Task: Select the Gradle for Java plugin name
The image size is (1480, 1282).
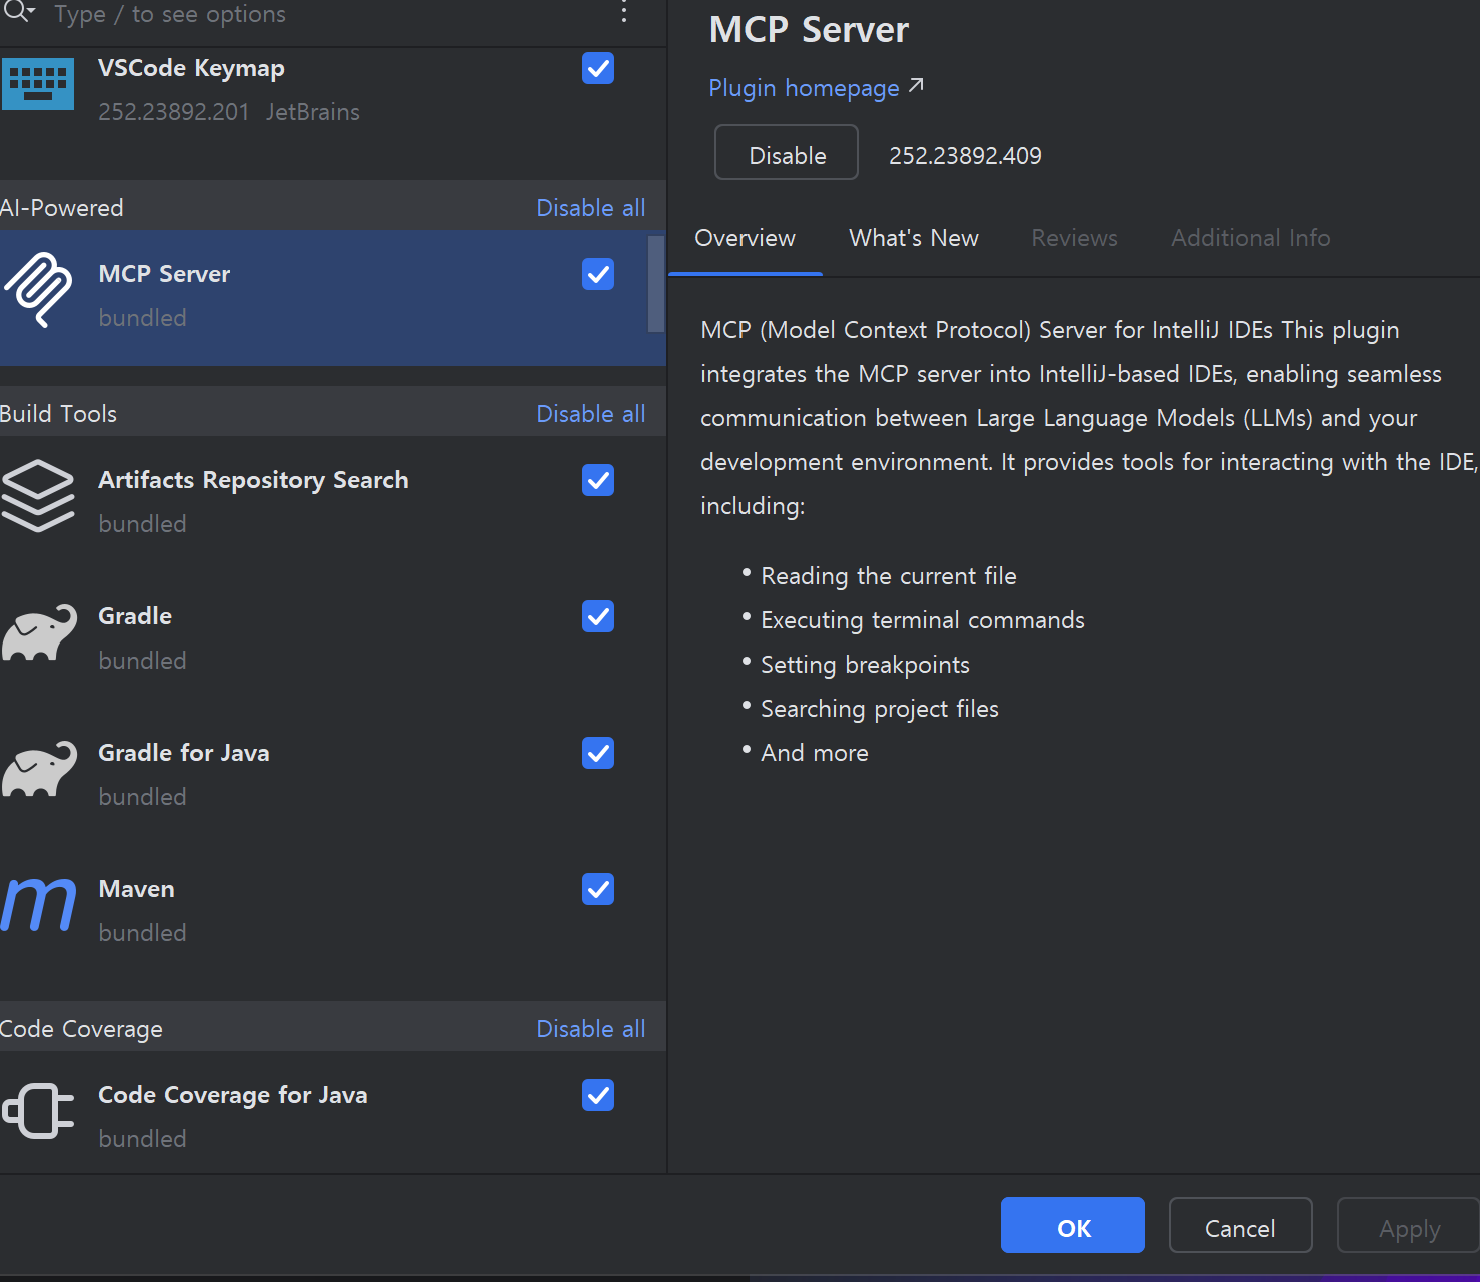Action: click(184, 753)
